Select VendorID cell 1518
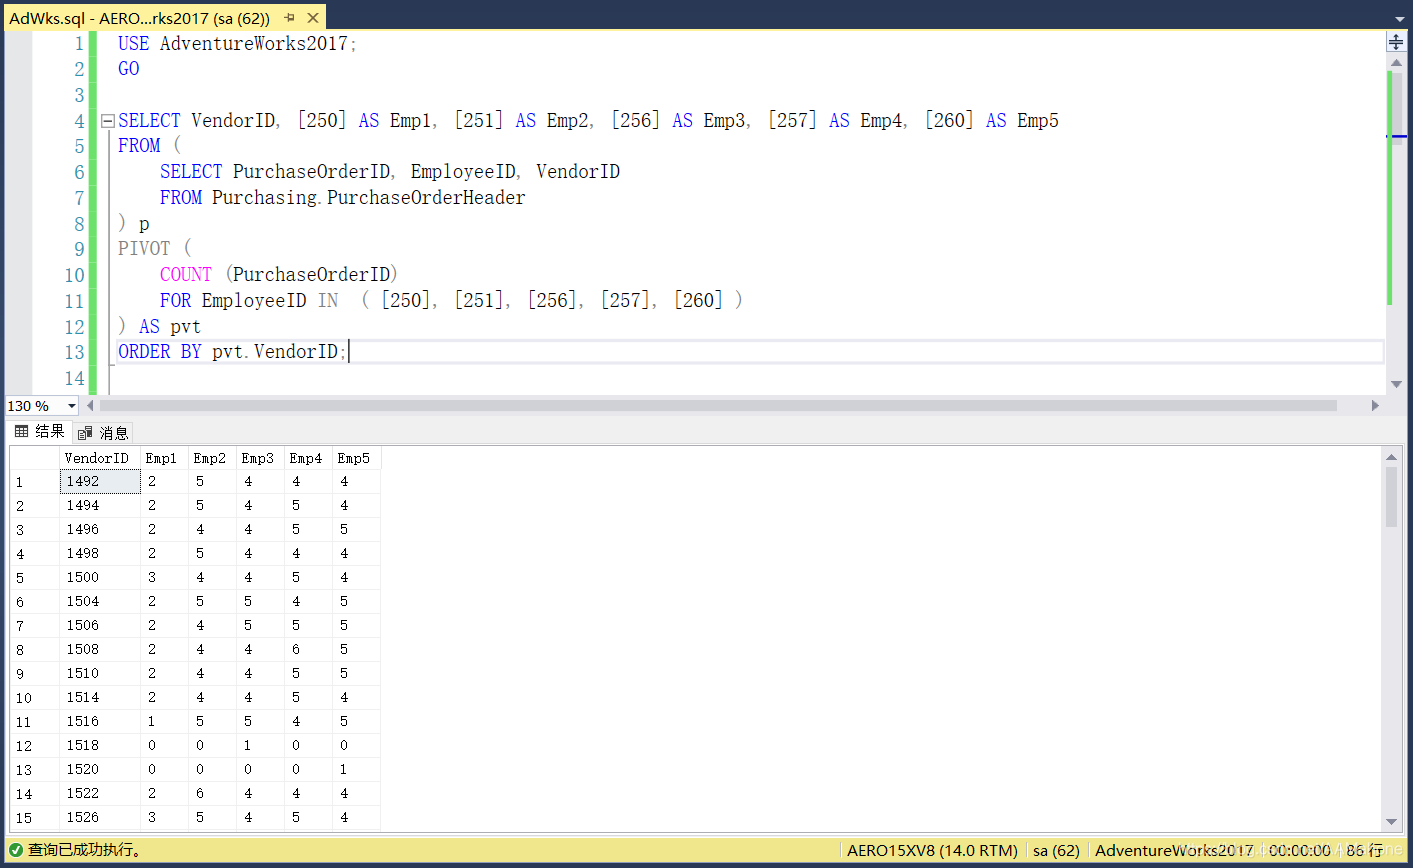 (100, 745)
